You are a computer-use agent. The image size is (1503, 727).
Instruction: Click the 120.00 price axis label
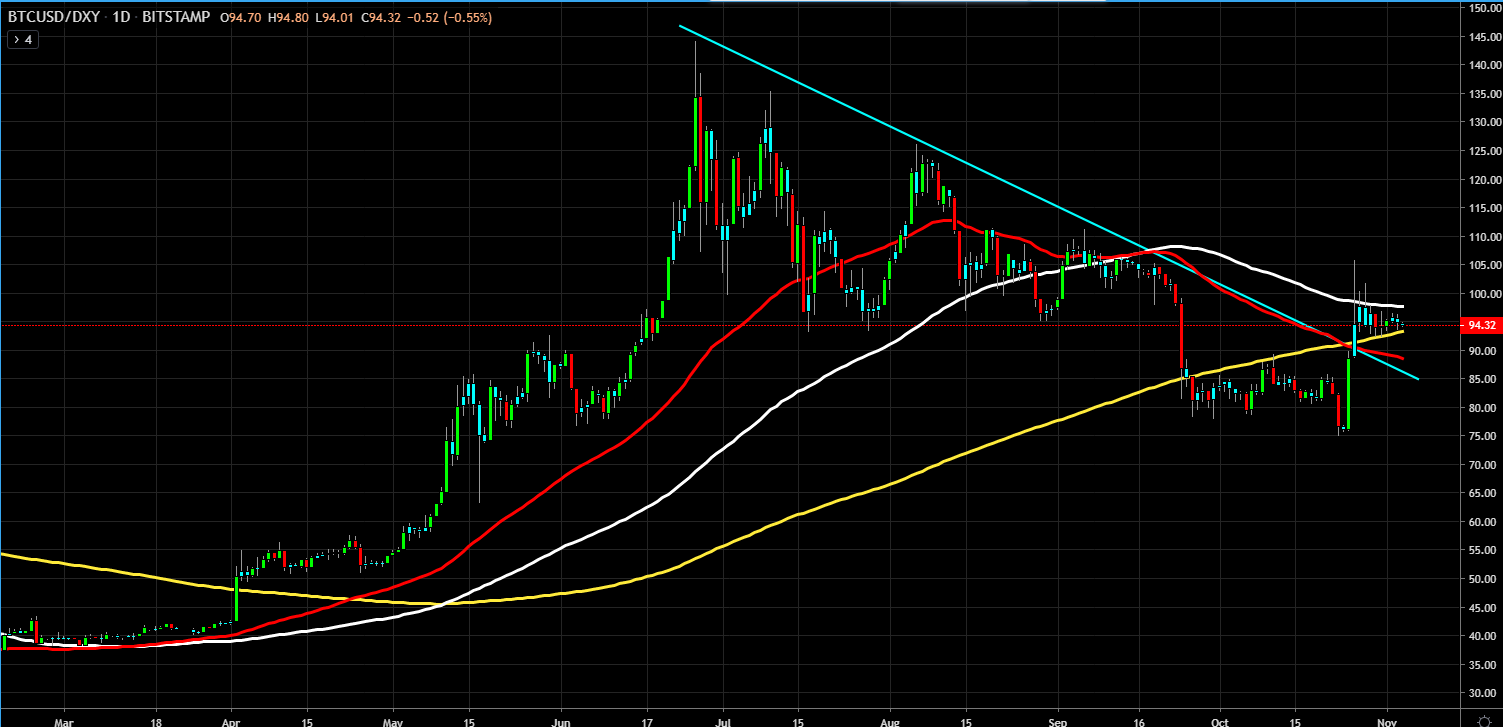pos(1483,180)
